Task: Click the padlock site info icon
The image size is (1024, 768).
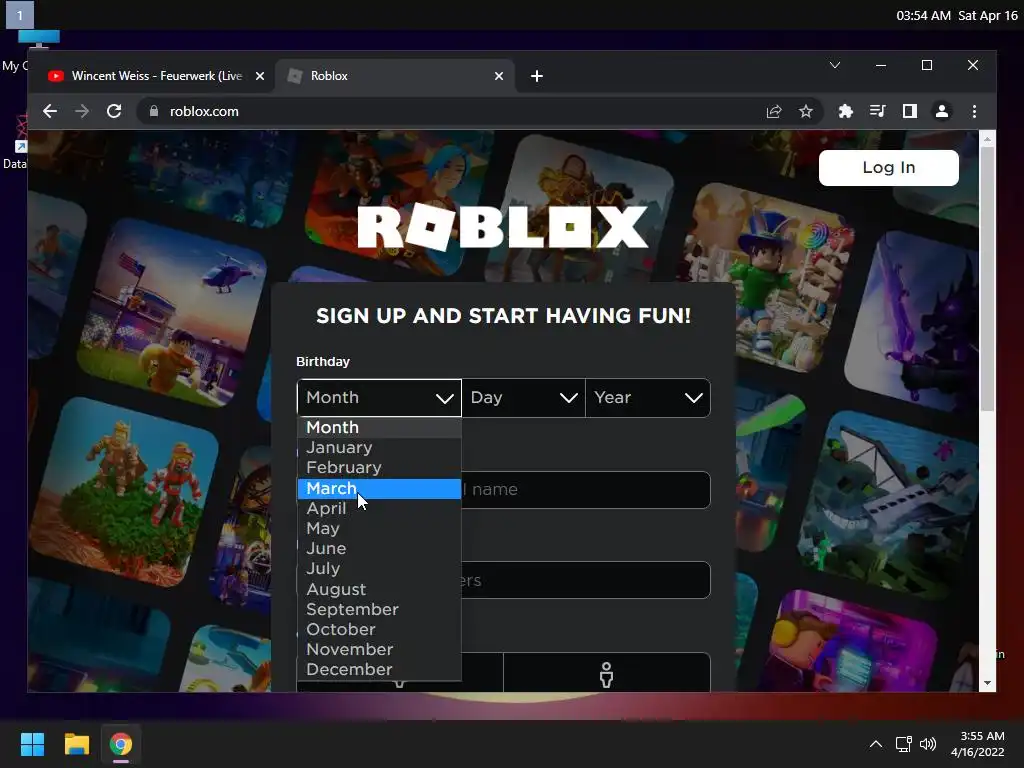Action: coord(153,111)
